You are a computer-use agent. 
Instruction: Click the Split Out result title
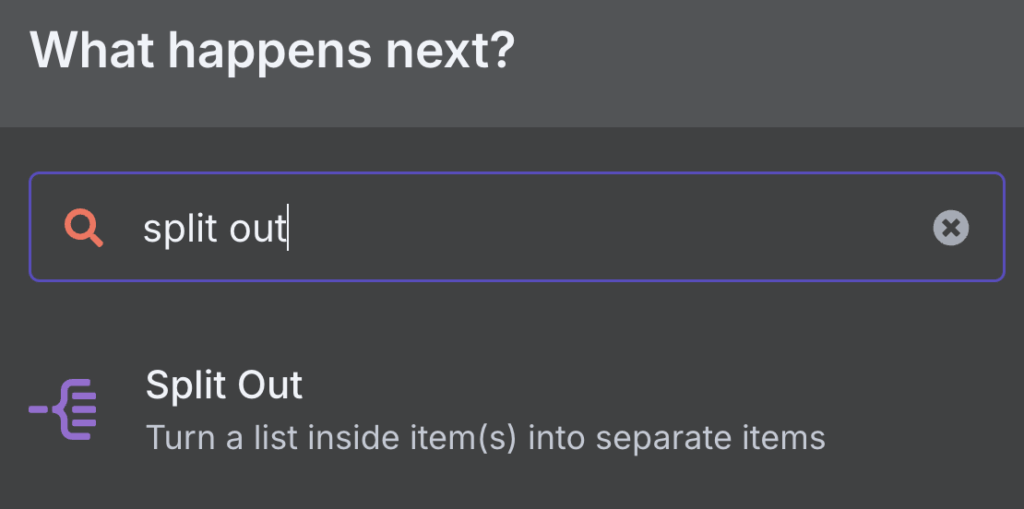224,385
